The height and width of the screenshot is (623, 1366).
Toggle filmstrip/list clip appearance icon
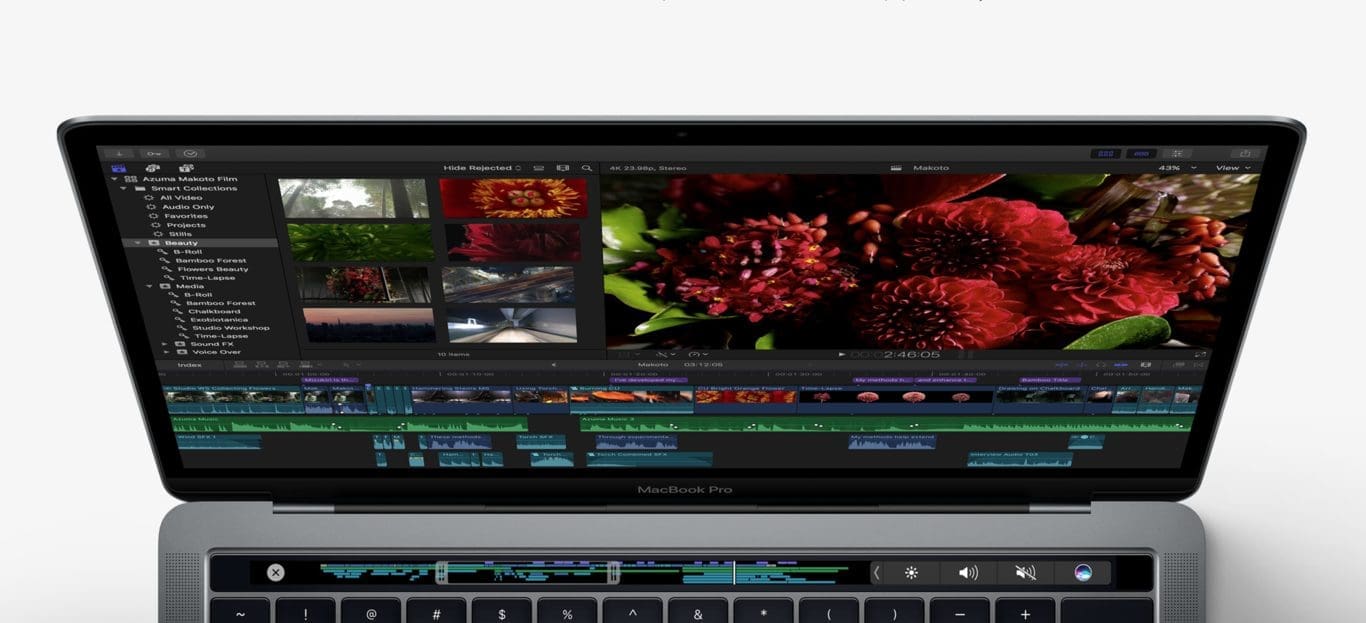point(562,169)
